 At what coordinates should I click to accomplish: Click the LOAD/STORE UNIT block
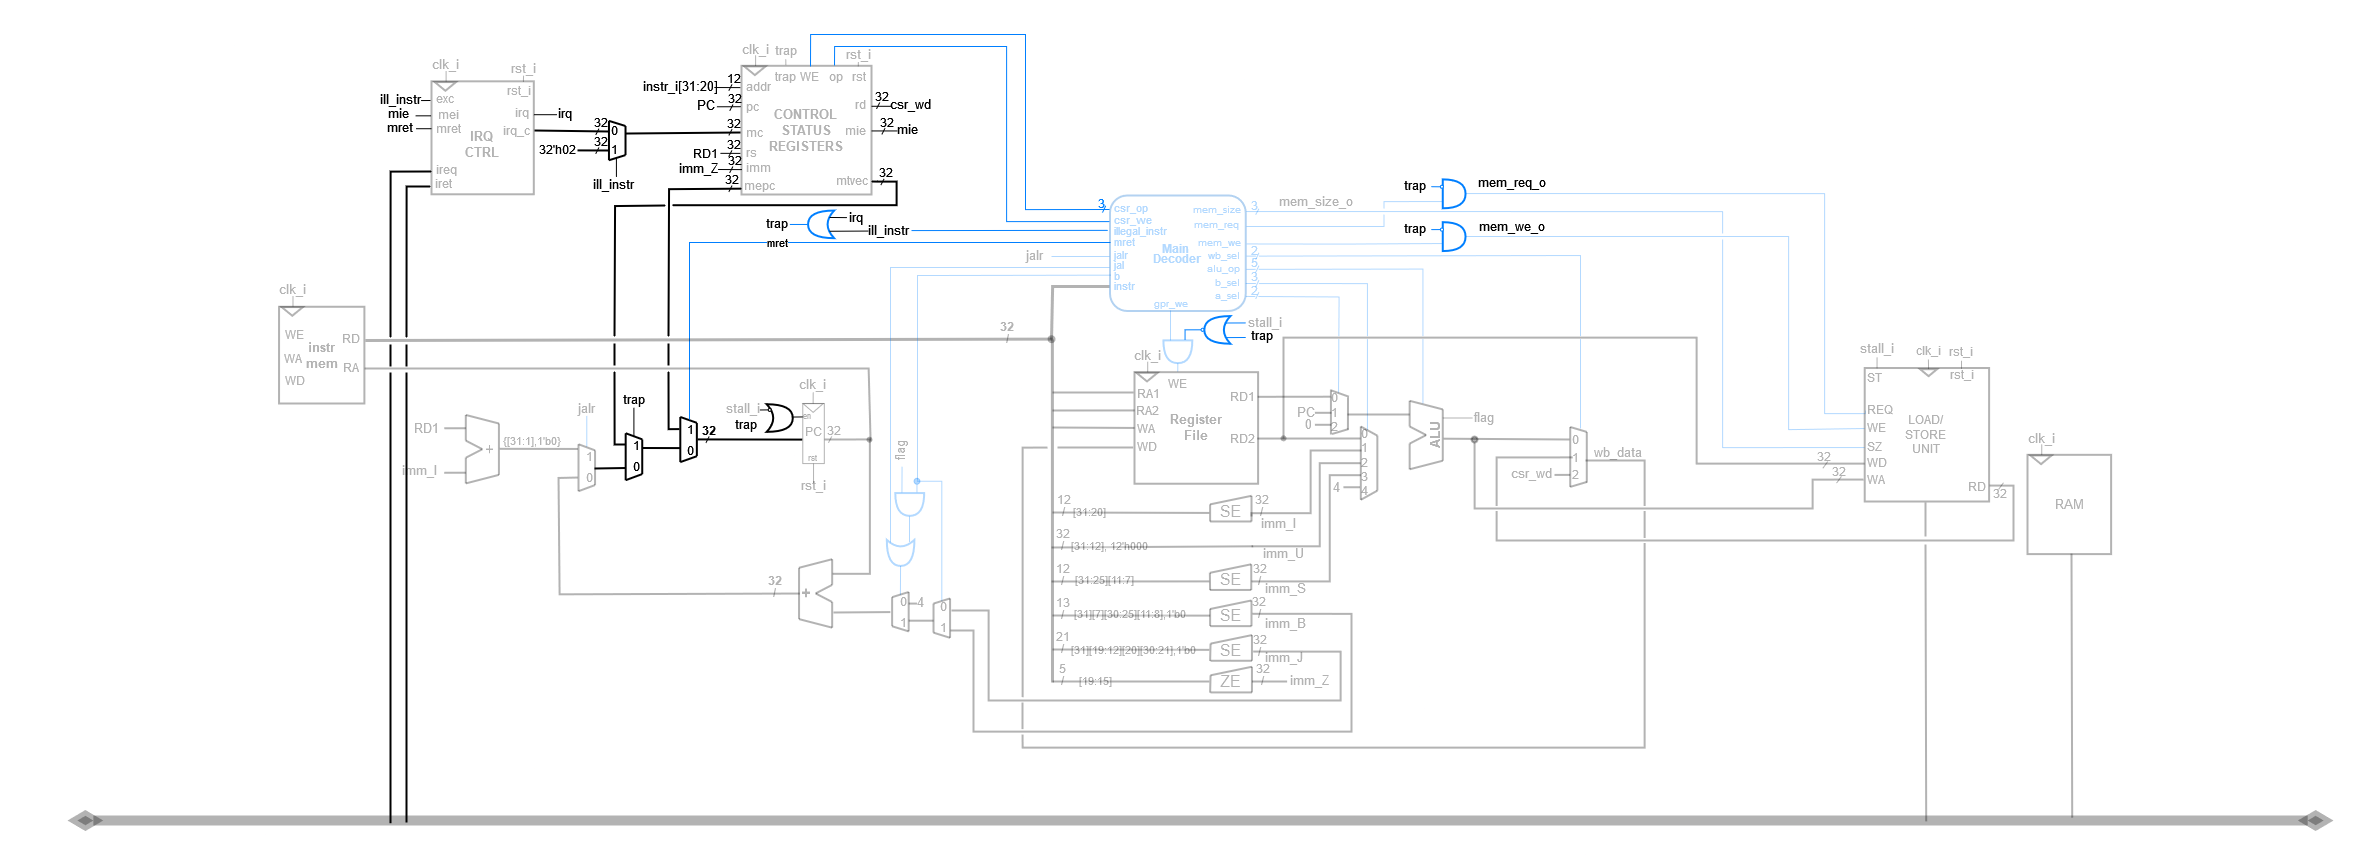pos(1926,434)
